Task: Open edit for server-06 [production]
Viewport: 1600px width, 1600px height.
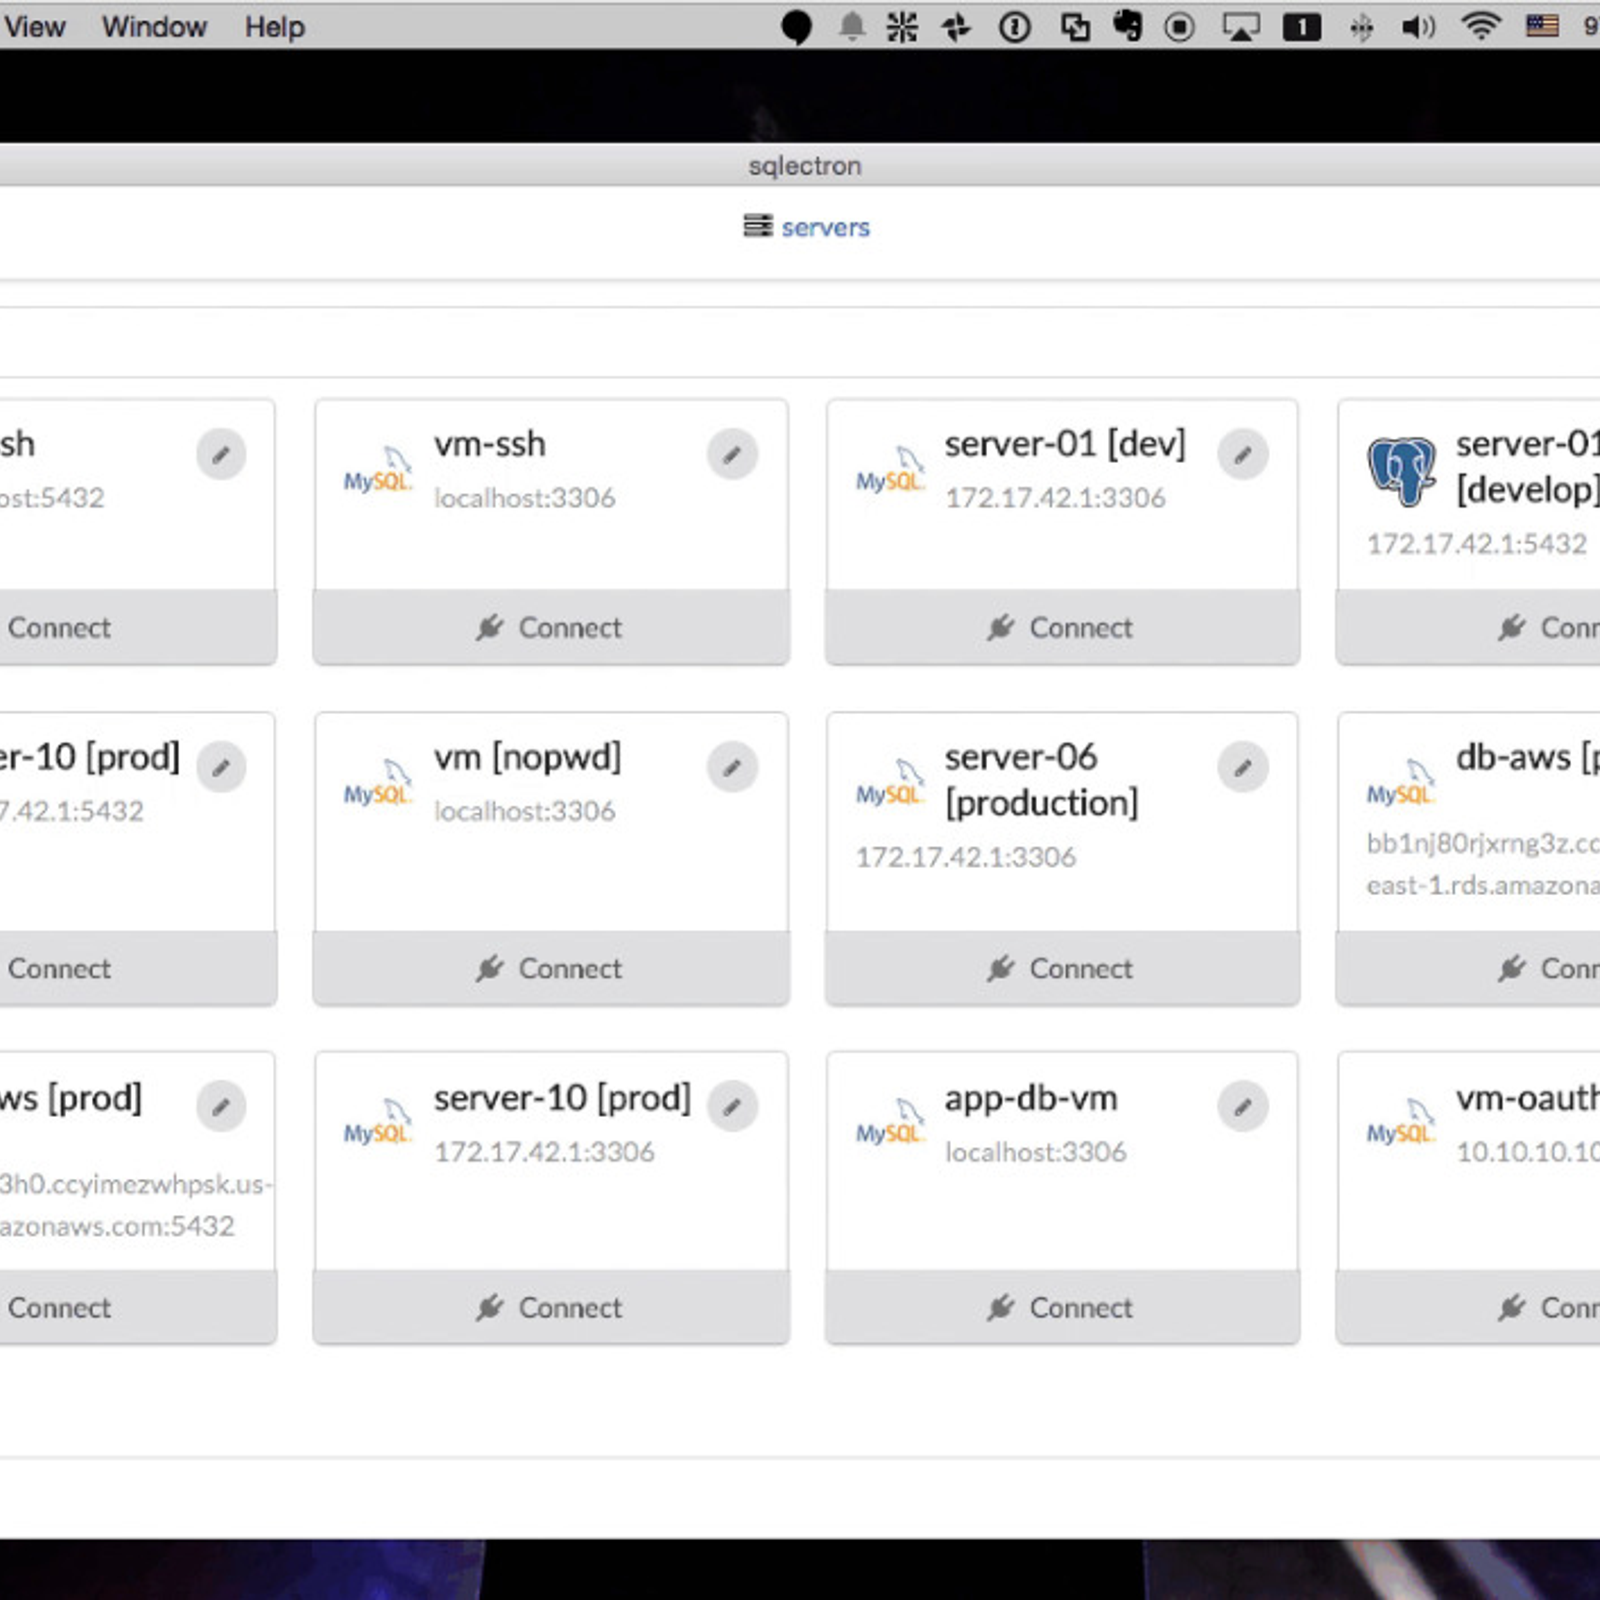Action: point(1243,768)
